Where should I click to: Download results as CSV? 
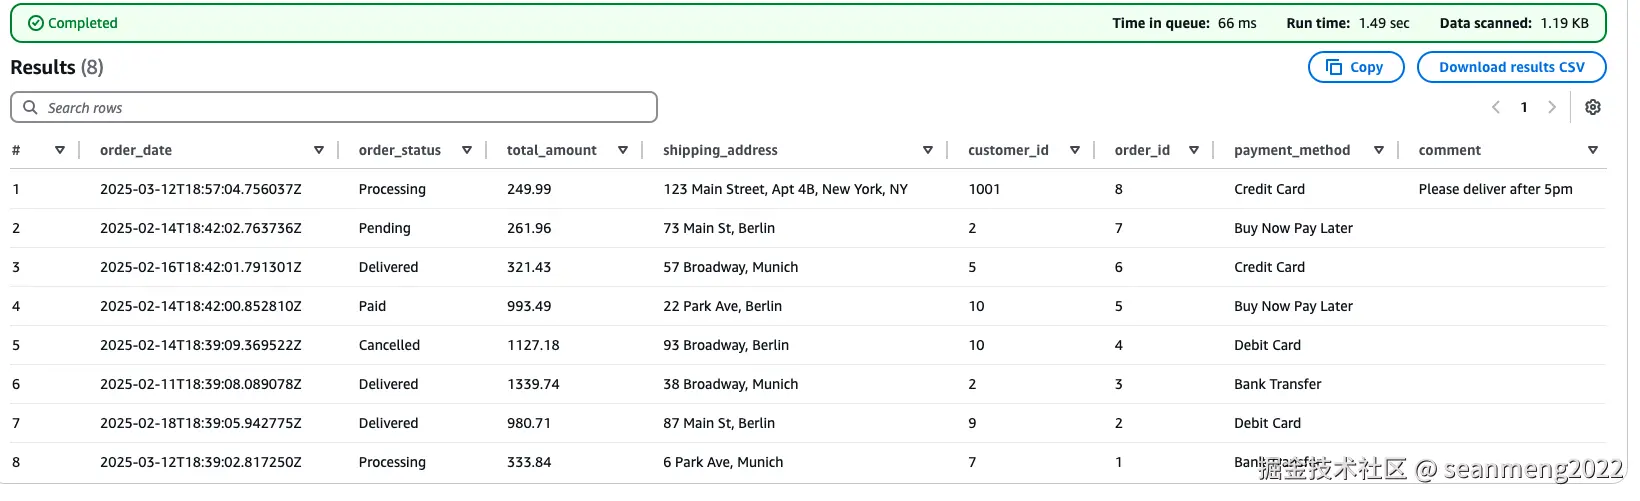tap(1511, 67)
